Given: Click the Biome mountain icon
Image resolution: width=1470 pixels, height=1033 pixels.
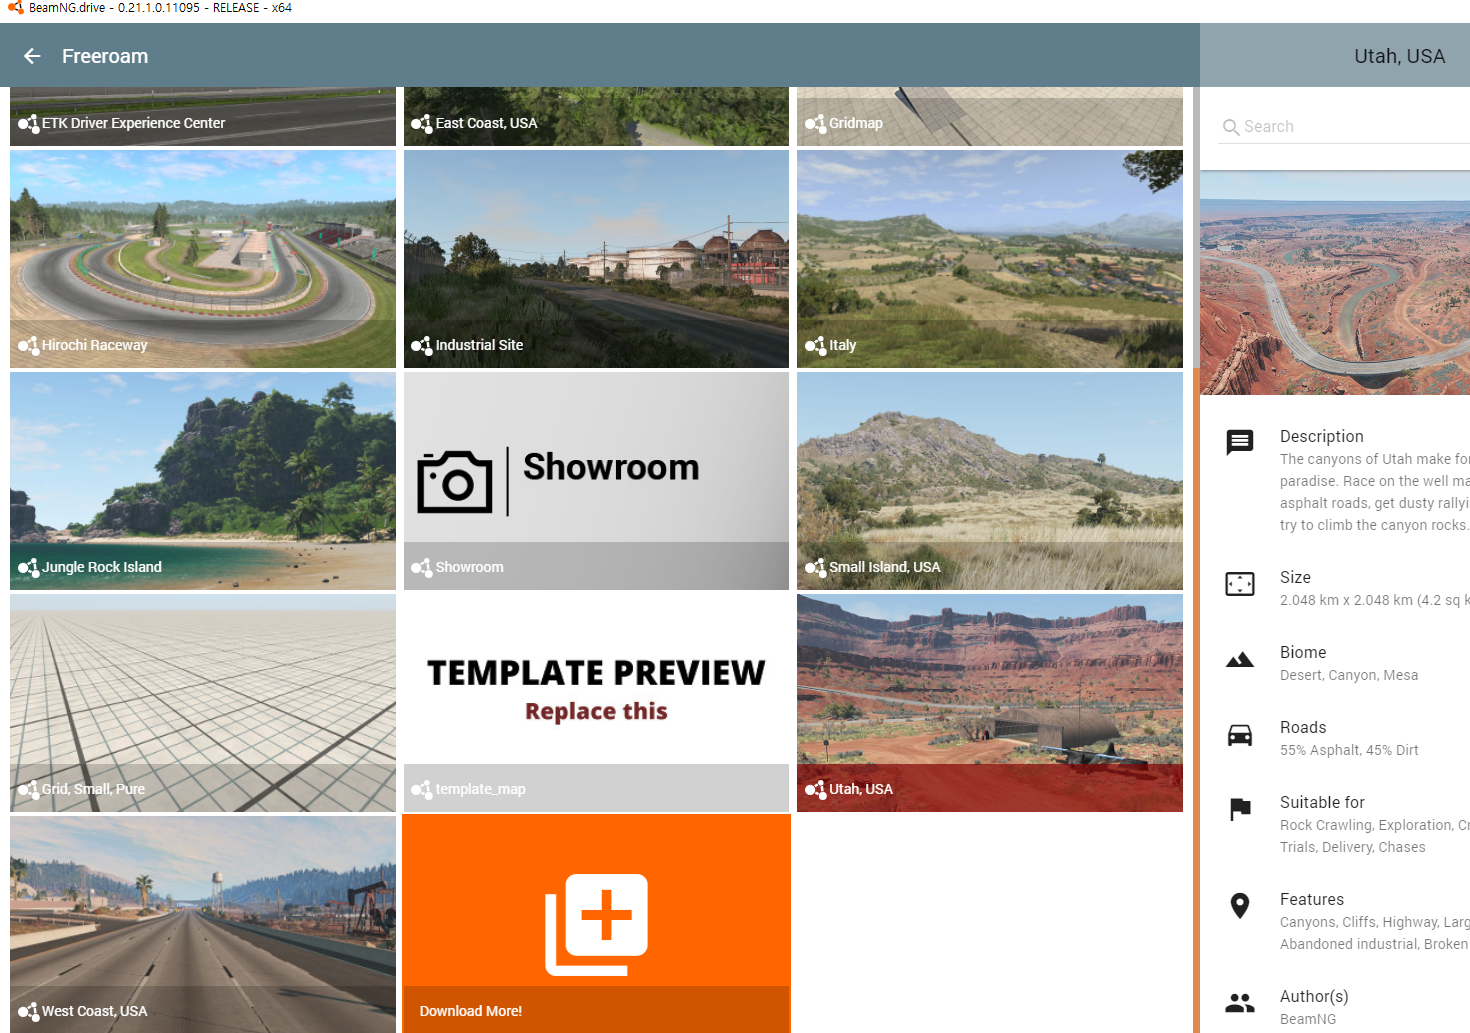Looking at the screenshot, I should [1240, 659].
